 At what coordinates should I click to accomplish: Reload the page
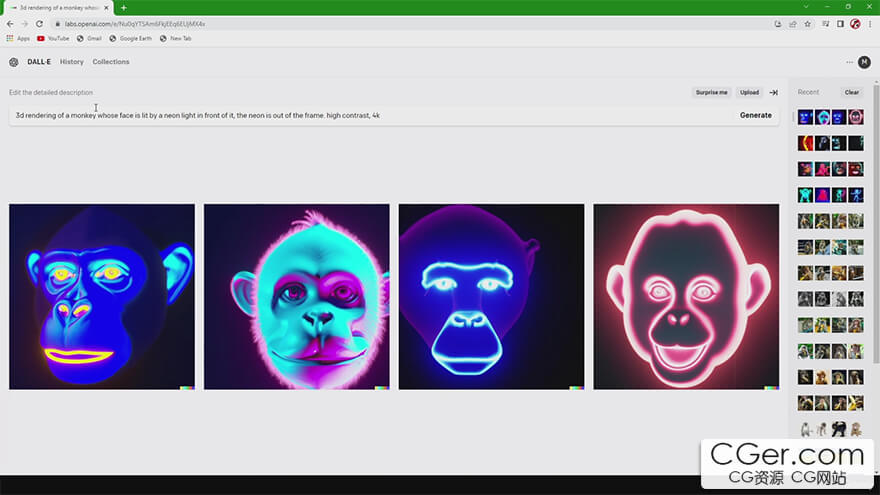(x=39, y=24)
